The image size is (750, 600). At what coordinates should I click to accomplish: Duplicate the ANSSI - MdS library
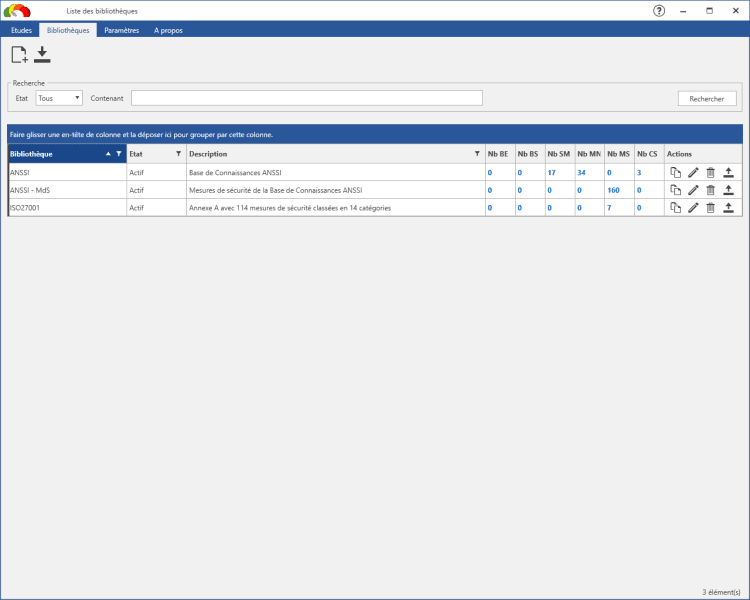[x=675, y=190]
